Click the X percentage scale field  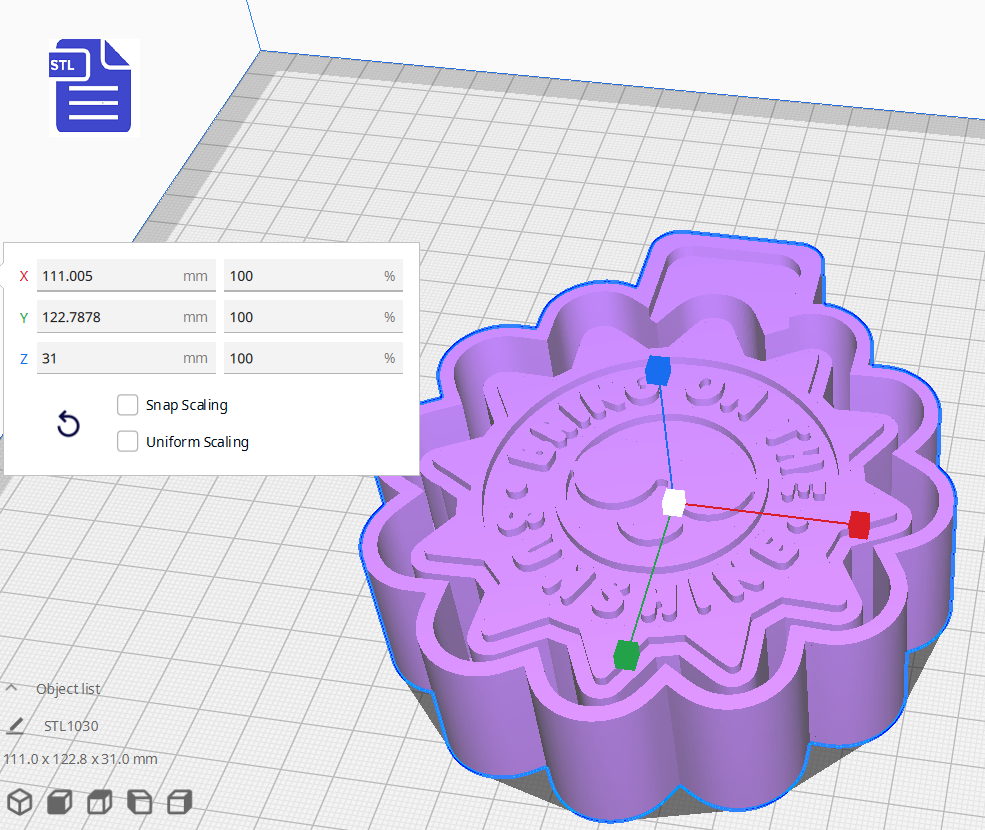point(313,275)
